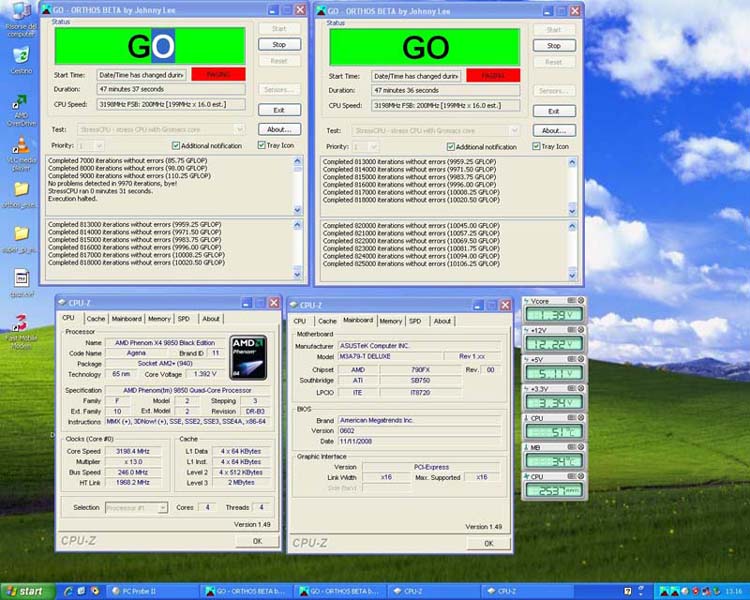Click Exit in the 47 minutes 36 seconds Orthos window
Image resolution: width=750 pixels, height=600 pixels.
(554, 111)
